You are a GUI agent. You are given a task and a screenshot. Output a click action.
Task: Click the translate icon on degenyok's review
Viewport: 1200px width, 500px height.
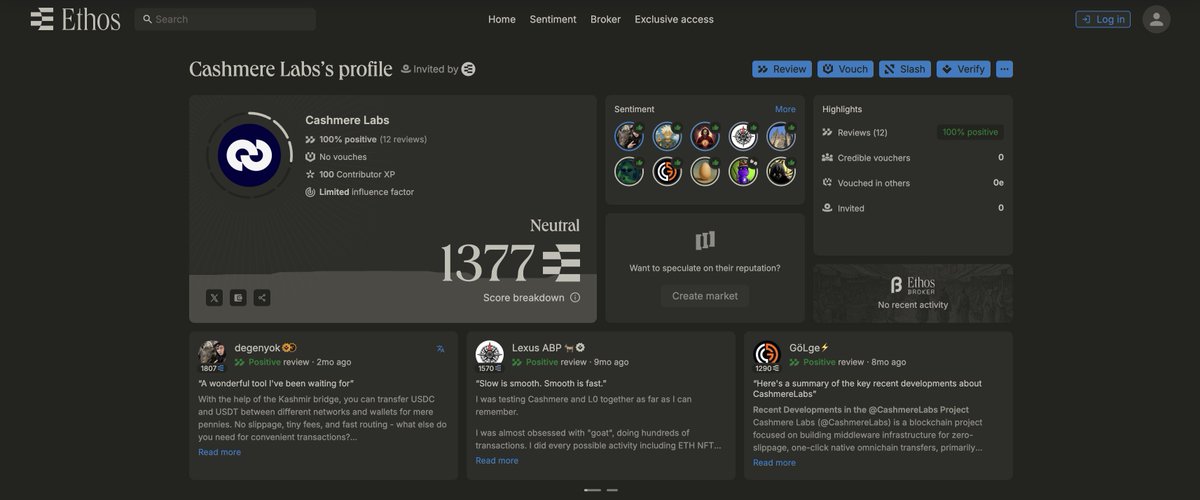click(441, 349)
